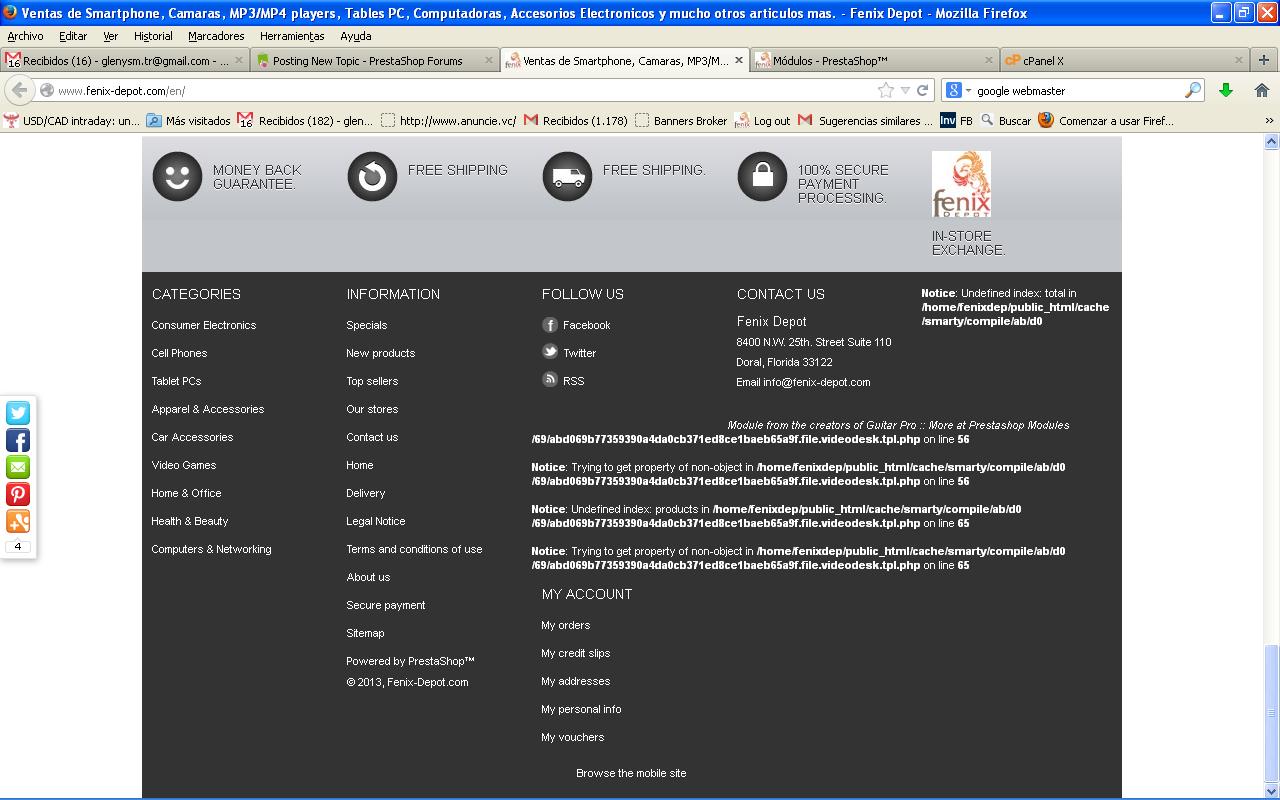The width and height of the screenshot is (1280, 800).
Task: Go to the Firefox home page icon
Action: click(x=1262, y=90)
